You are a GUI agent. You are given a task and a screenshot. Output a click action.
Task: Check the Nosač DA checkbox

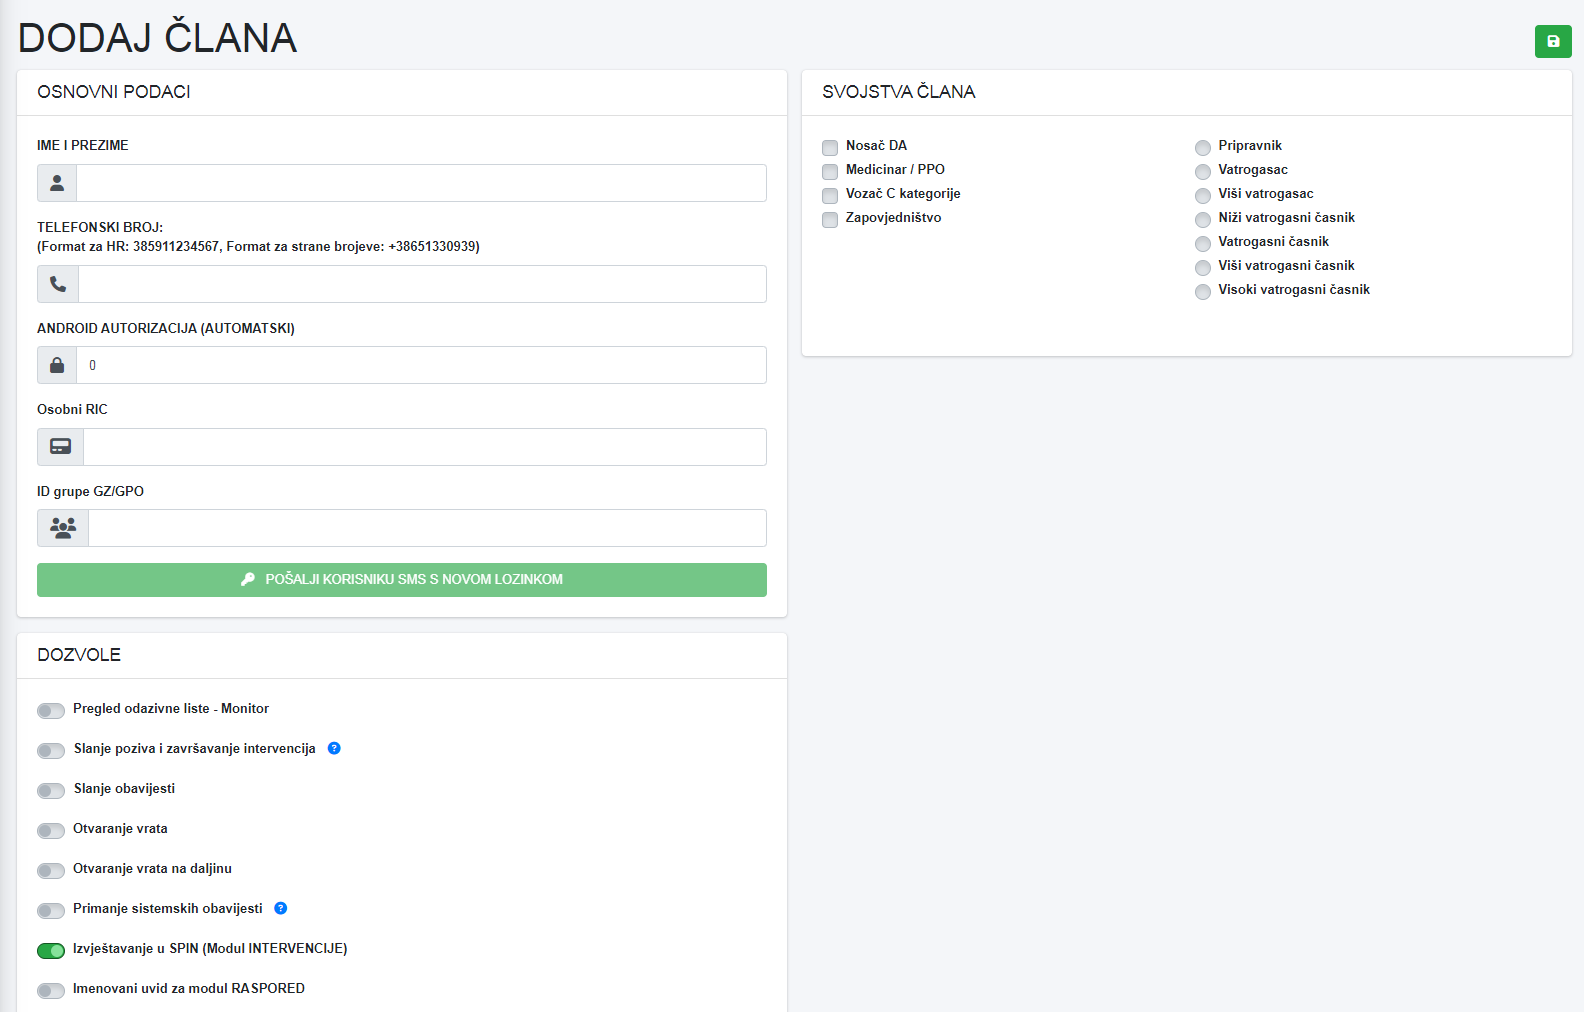(x=830, y=147)
